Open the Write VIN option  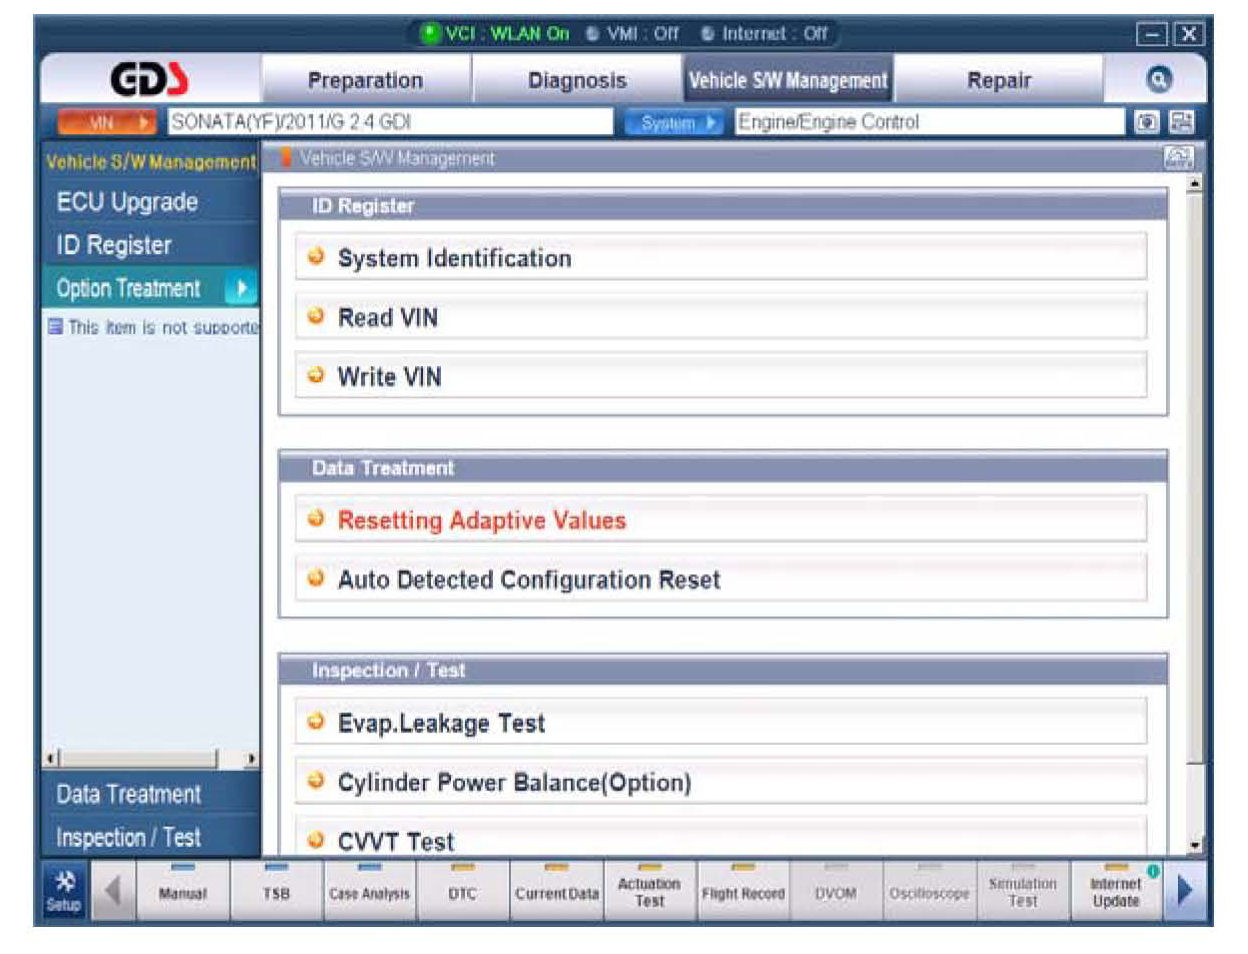[x=389, y=377]
